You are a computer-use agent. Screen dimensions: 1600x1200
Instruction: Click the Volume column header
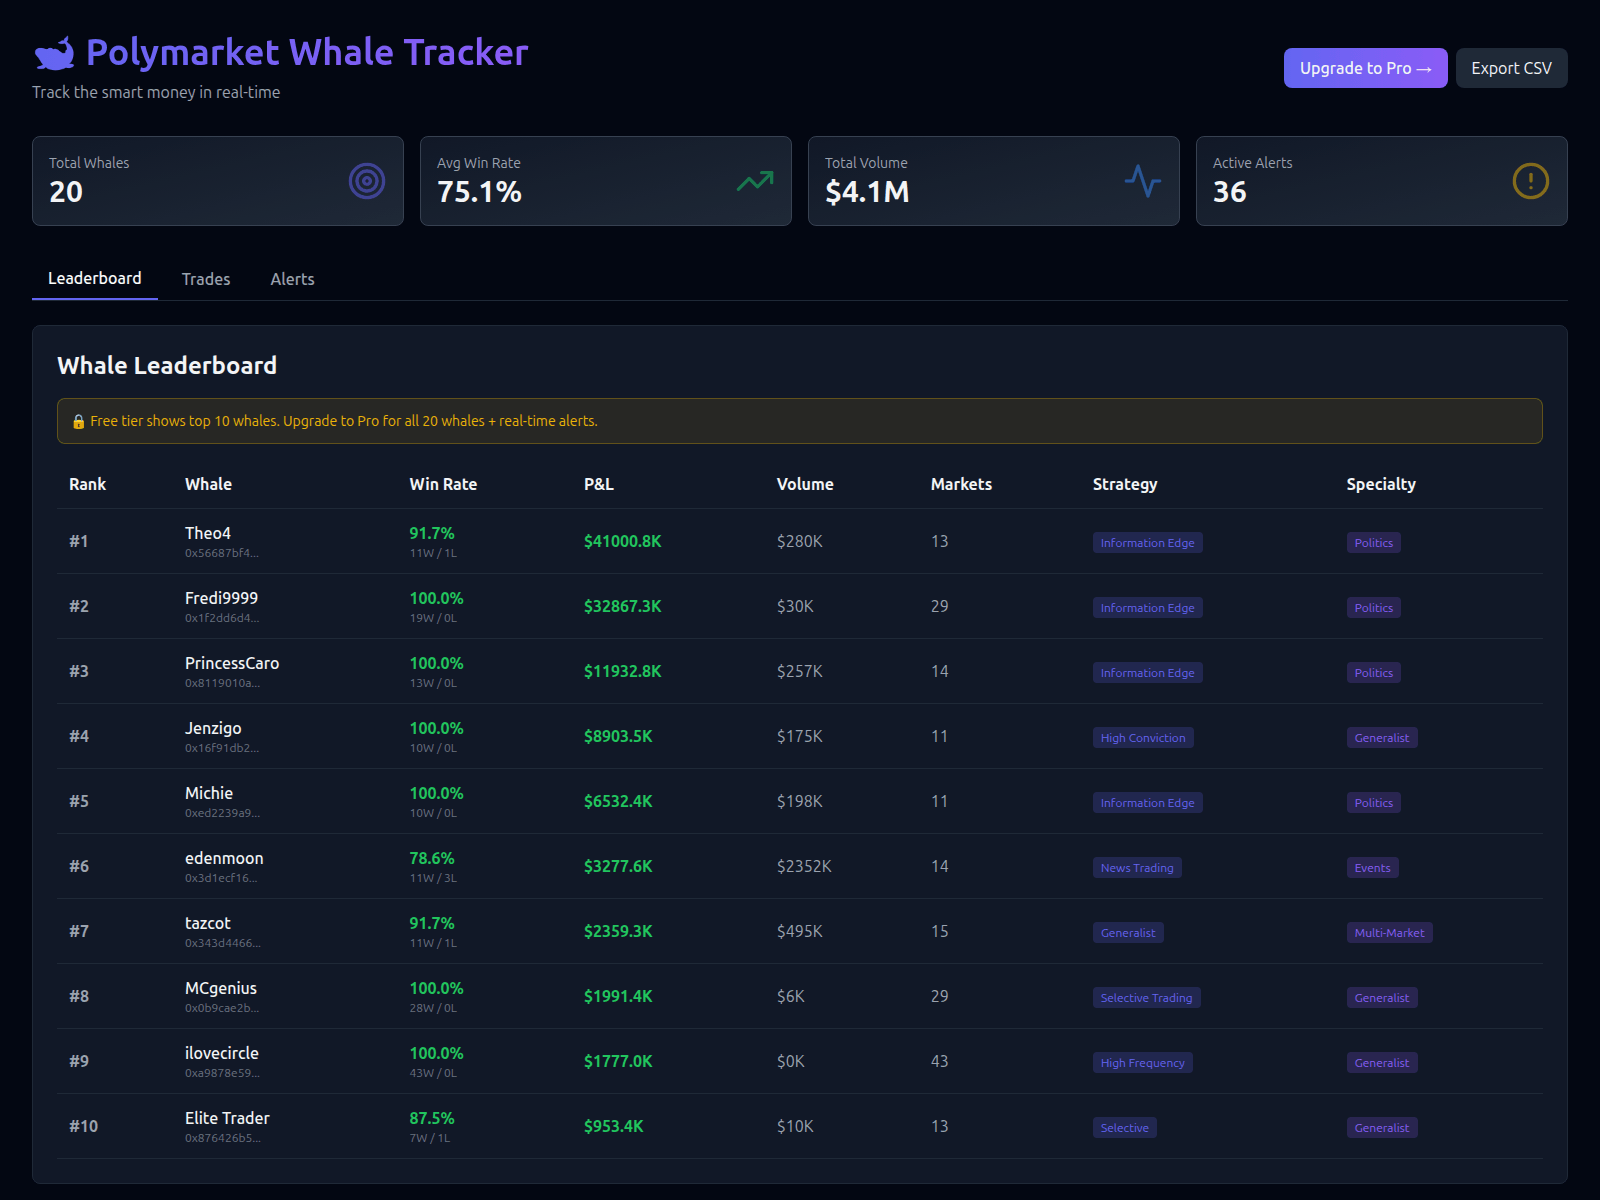(805, 484)
